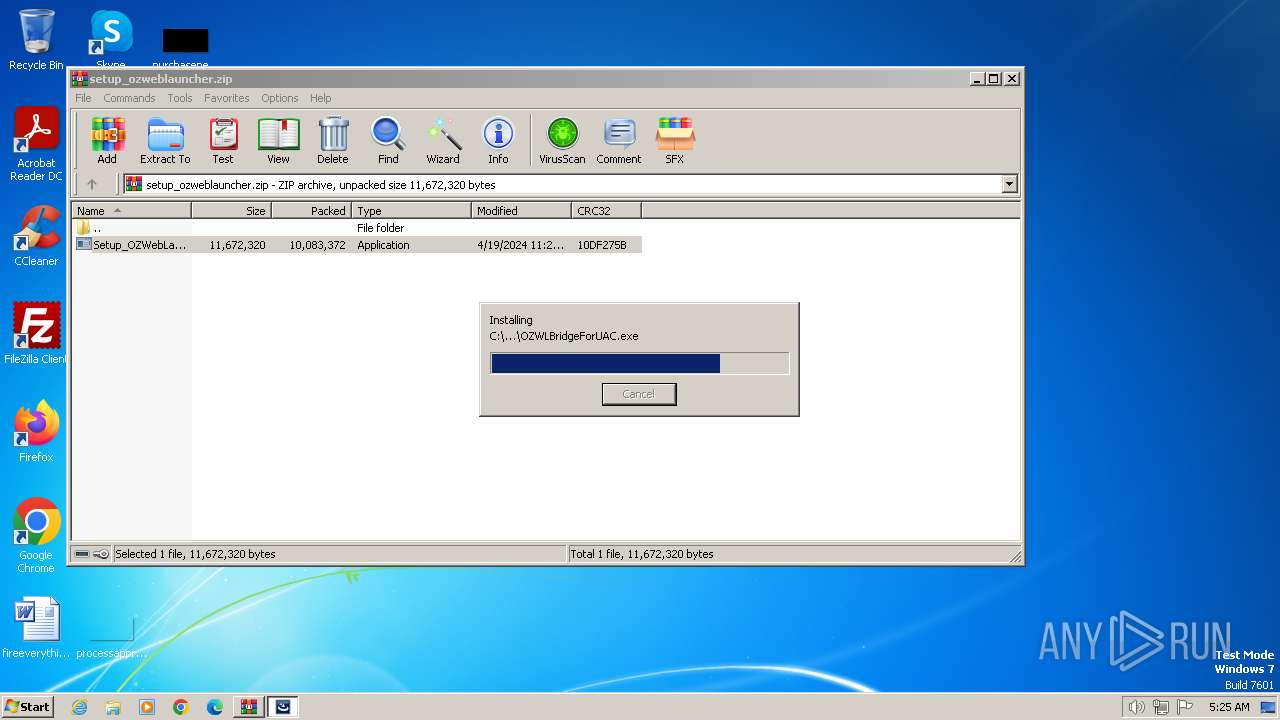Click the Test archive icon
Screen dimensions: 1280x720
[x=223, y=141]
